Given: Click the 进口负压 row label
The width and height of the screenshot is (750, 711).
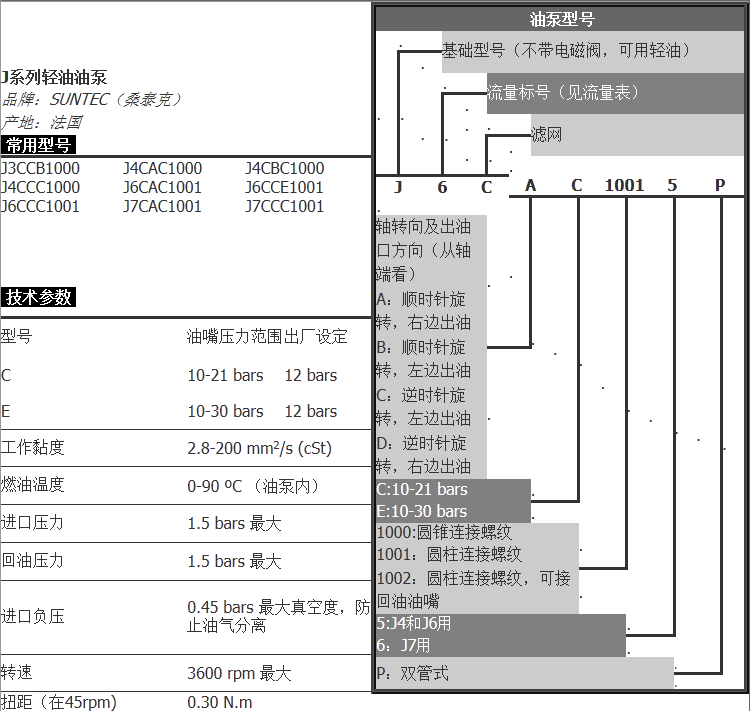Looking at the screenshot, I should (x=32, y=616).
